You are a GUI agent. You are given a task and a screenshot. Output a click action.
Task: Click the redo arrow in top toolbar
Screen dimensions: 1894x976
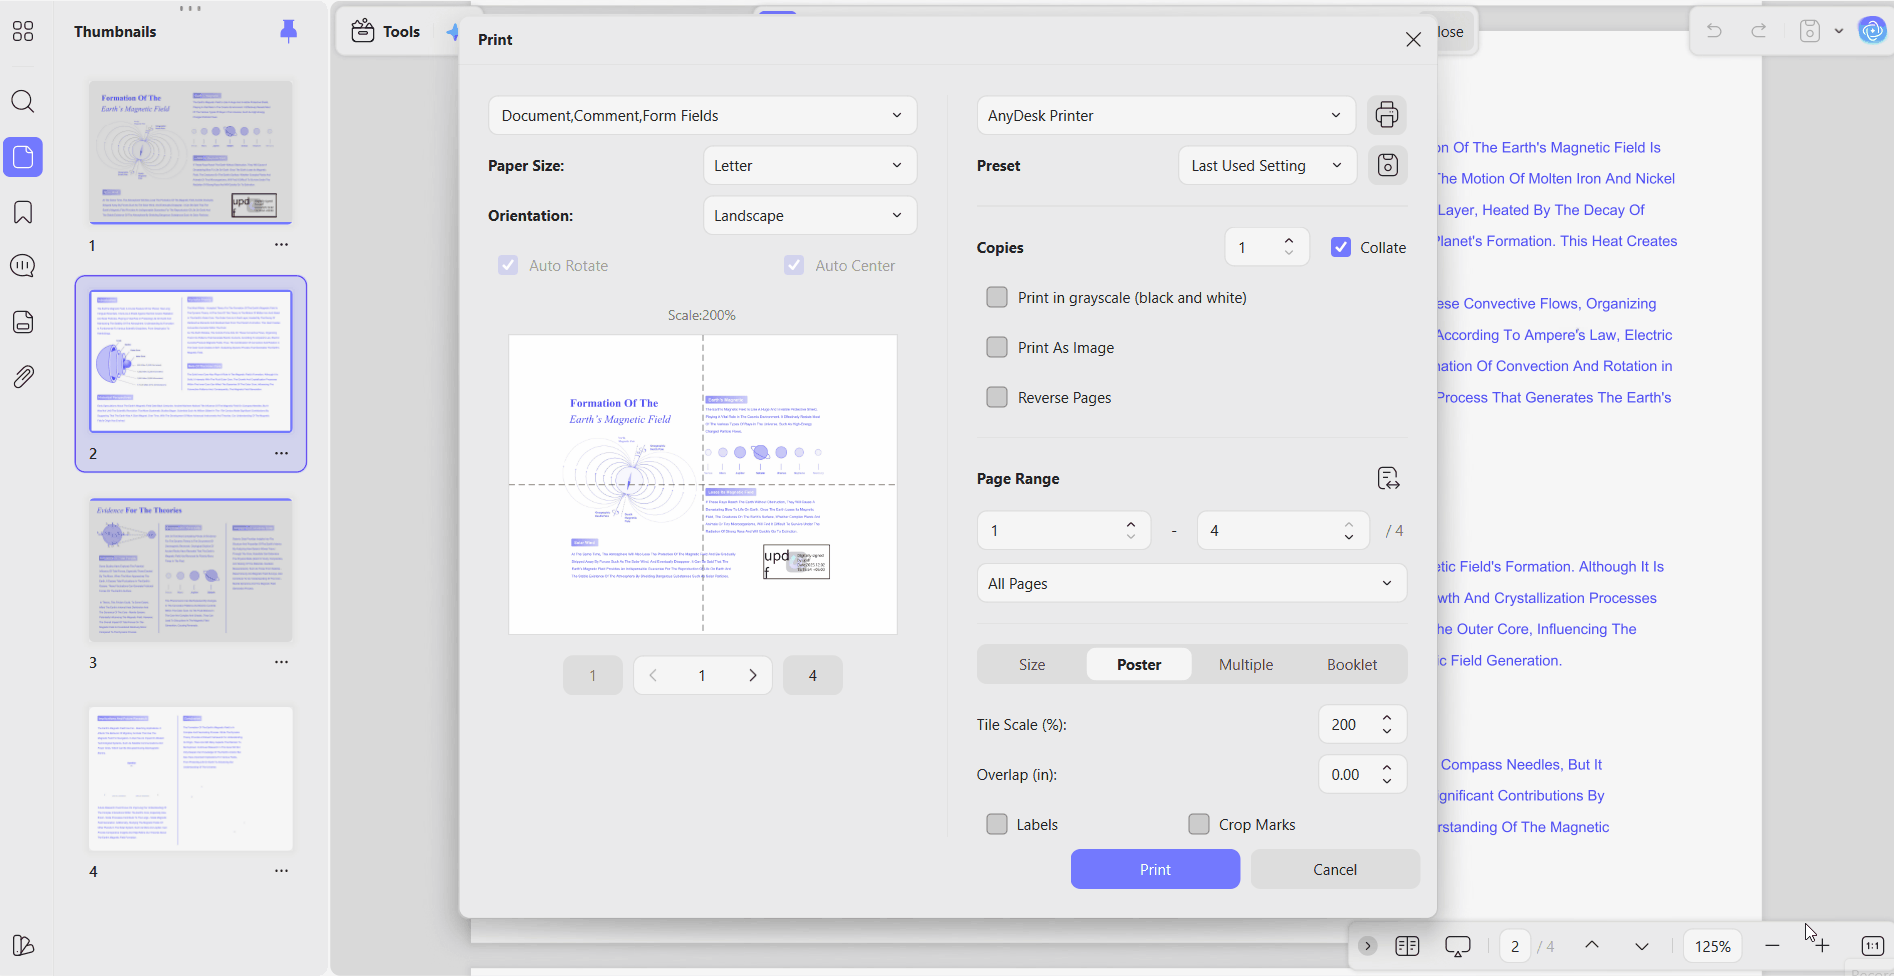tap(1759, 31)
